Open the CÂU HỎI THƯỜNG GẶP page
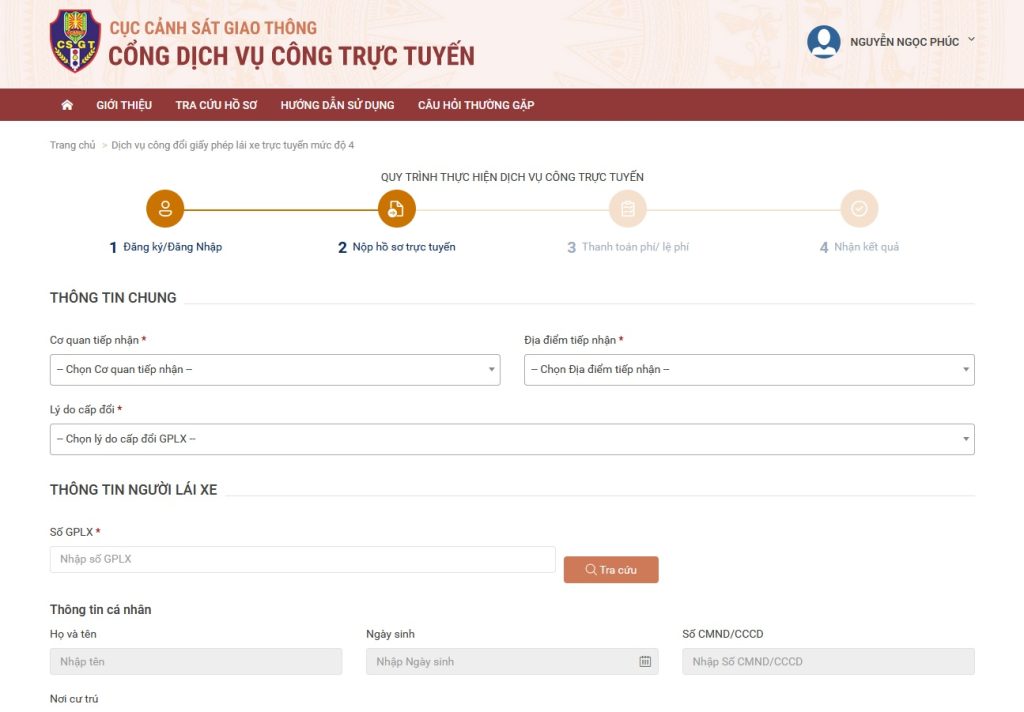The height and width of the screenshot is (712, 1024). click(x=477, y=104)
